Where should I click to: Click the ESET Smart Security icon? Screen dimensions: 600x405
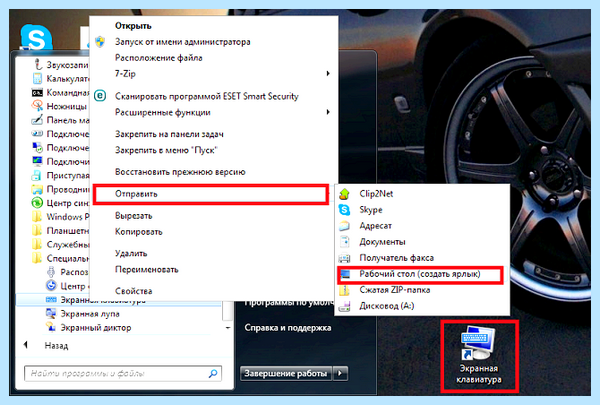(x=100, y=96)
